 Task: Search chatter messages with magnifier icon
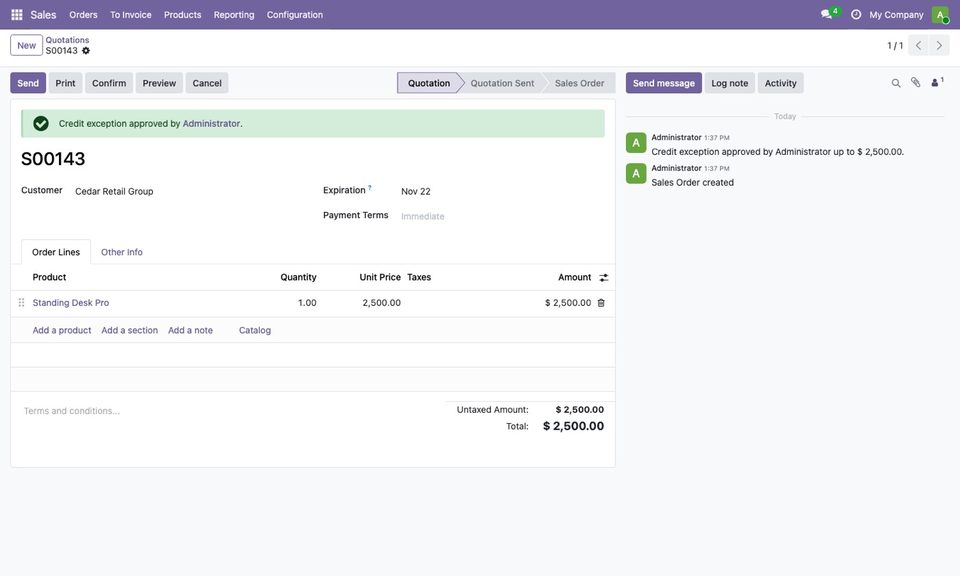coord(896,83)
